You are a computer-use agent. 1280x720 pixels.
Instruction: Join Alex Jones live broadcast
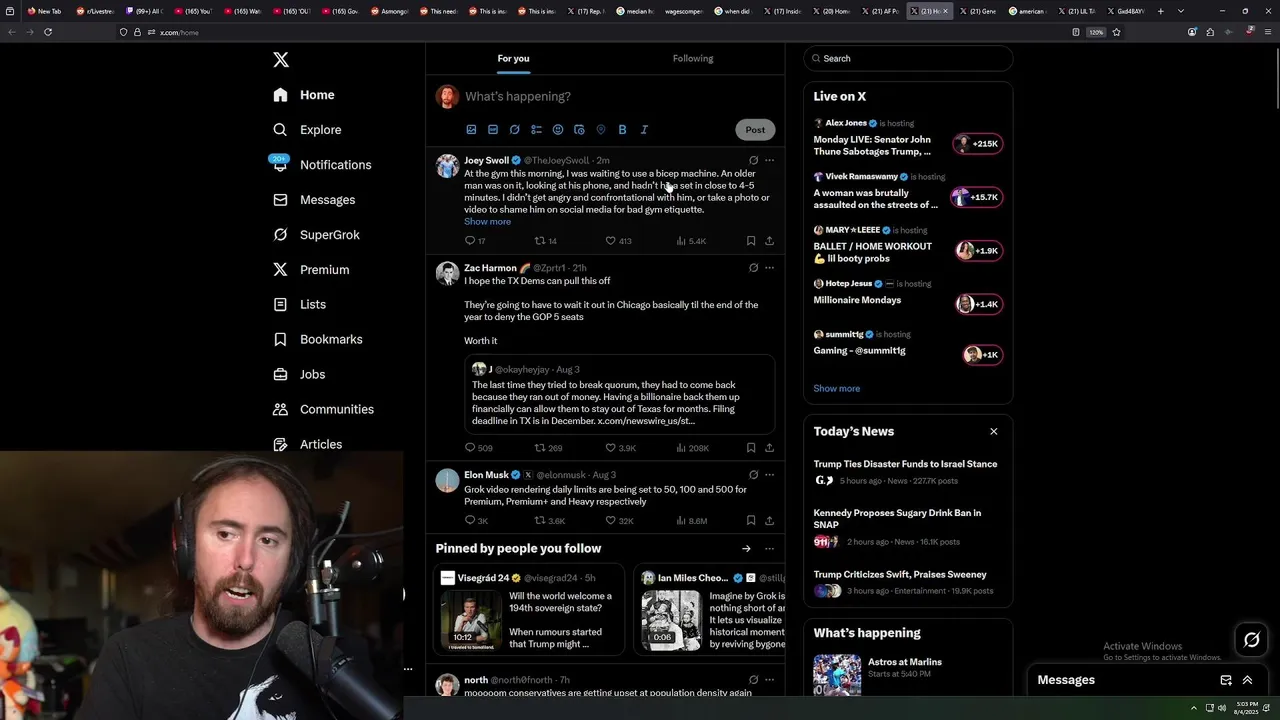(x=908, y=138)
